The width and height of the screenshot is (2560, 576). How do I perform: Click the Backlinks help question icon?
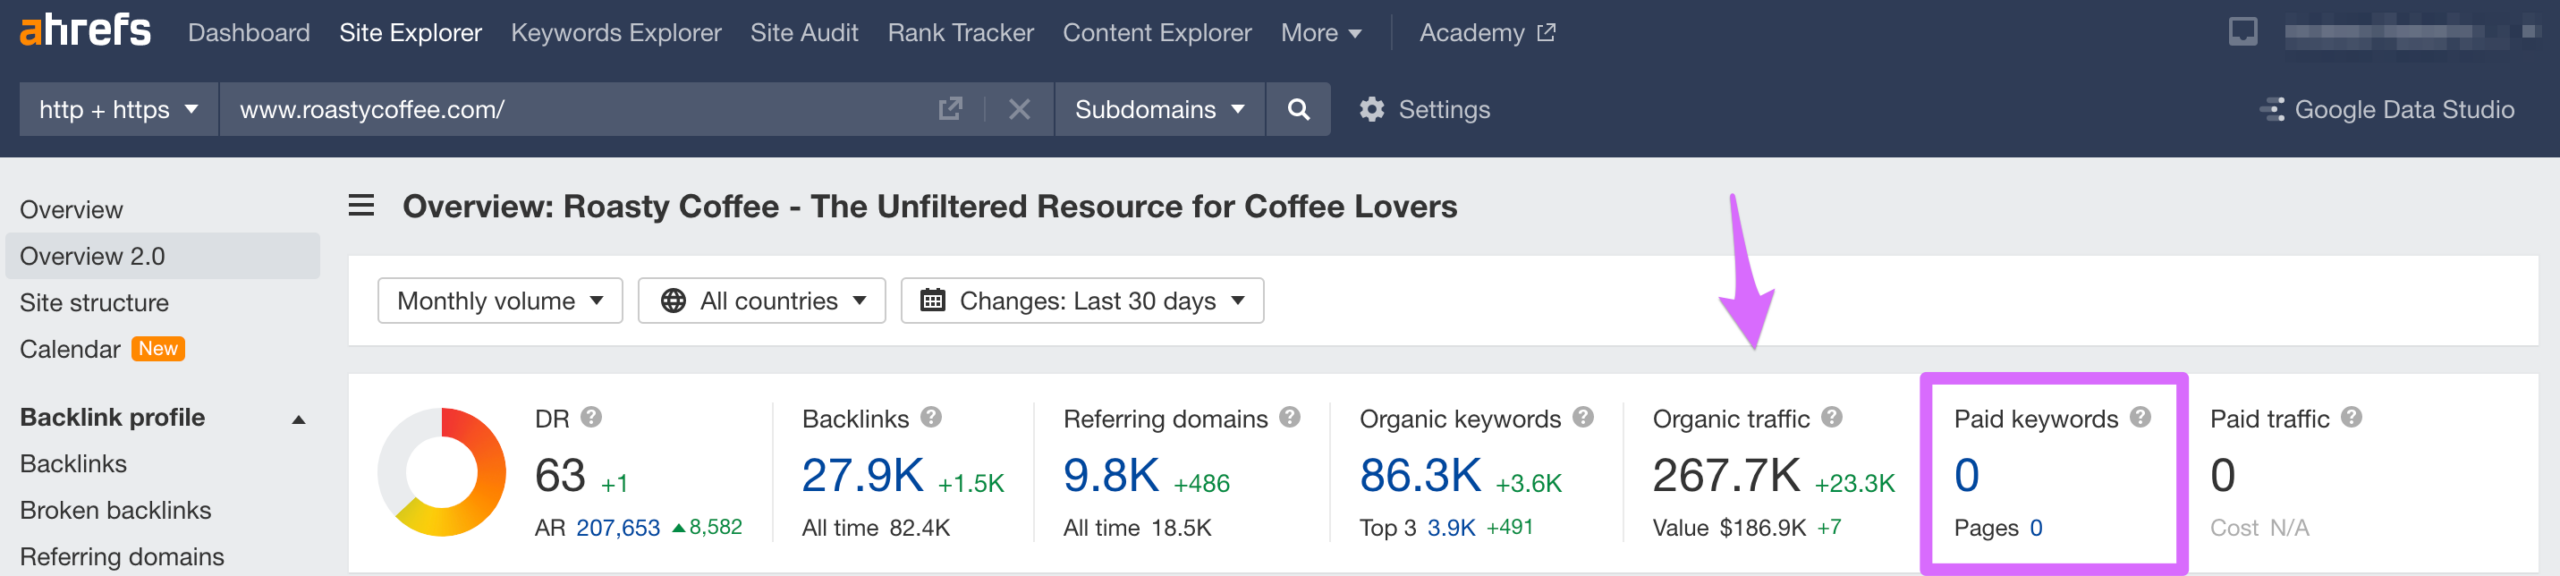tap(931, 417)
